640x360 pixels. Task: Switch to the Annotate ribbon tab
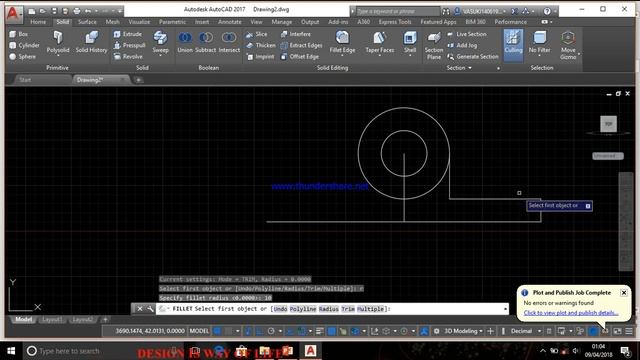tap(230, 22)
